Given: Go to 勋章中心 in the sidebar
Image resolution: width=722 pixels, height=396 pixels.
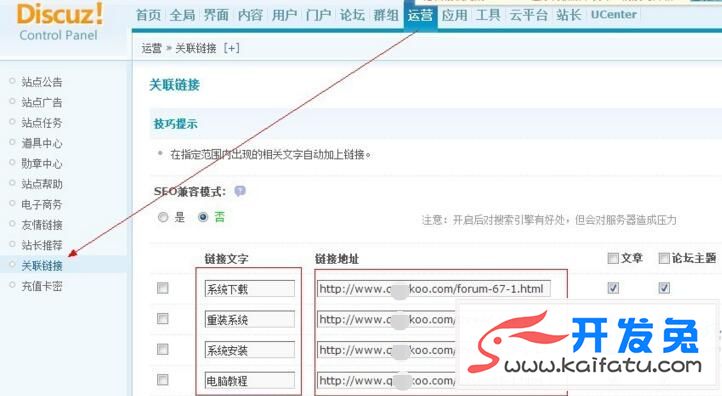Looking at the screenshot, I should (x=42, y=163).
